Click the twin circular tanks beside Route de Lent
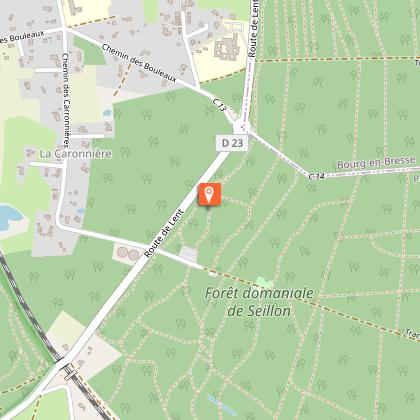 click(x=128, y=254)
